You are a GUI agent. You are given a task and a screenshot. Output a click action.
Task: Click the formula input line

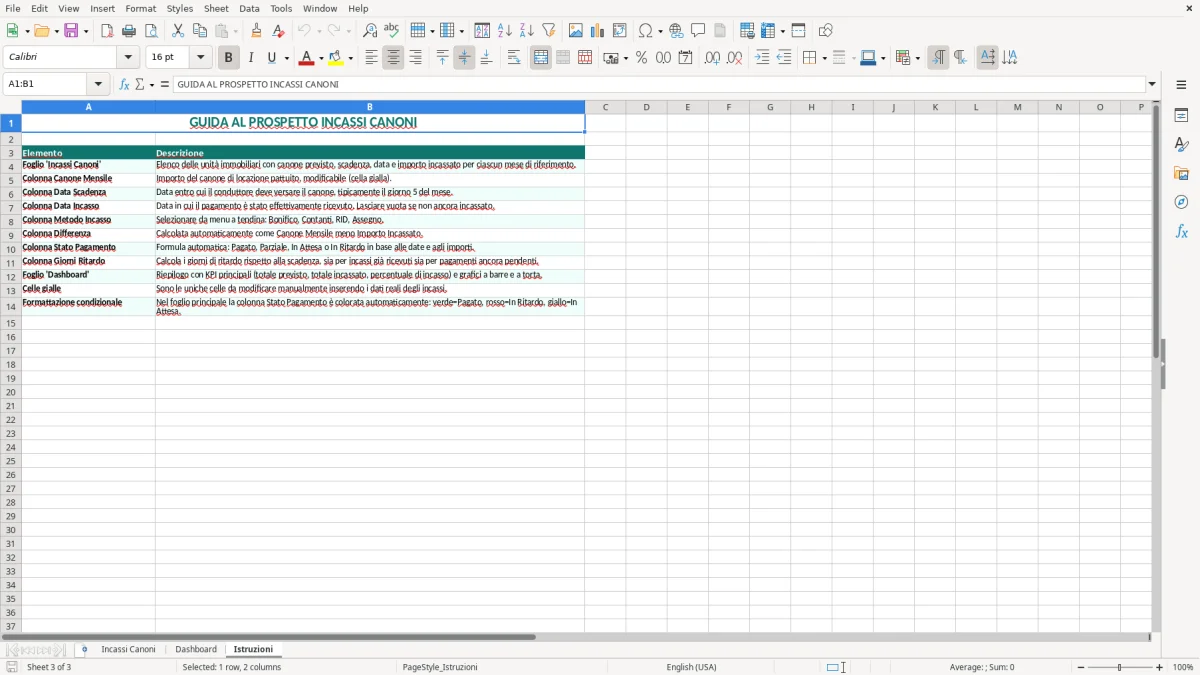[659, 84]
